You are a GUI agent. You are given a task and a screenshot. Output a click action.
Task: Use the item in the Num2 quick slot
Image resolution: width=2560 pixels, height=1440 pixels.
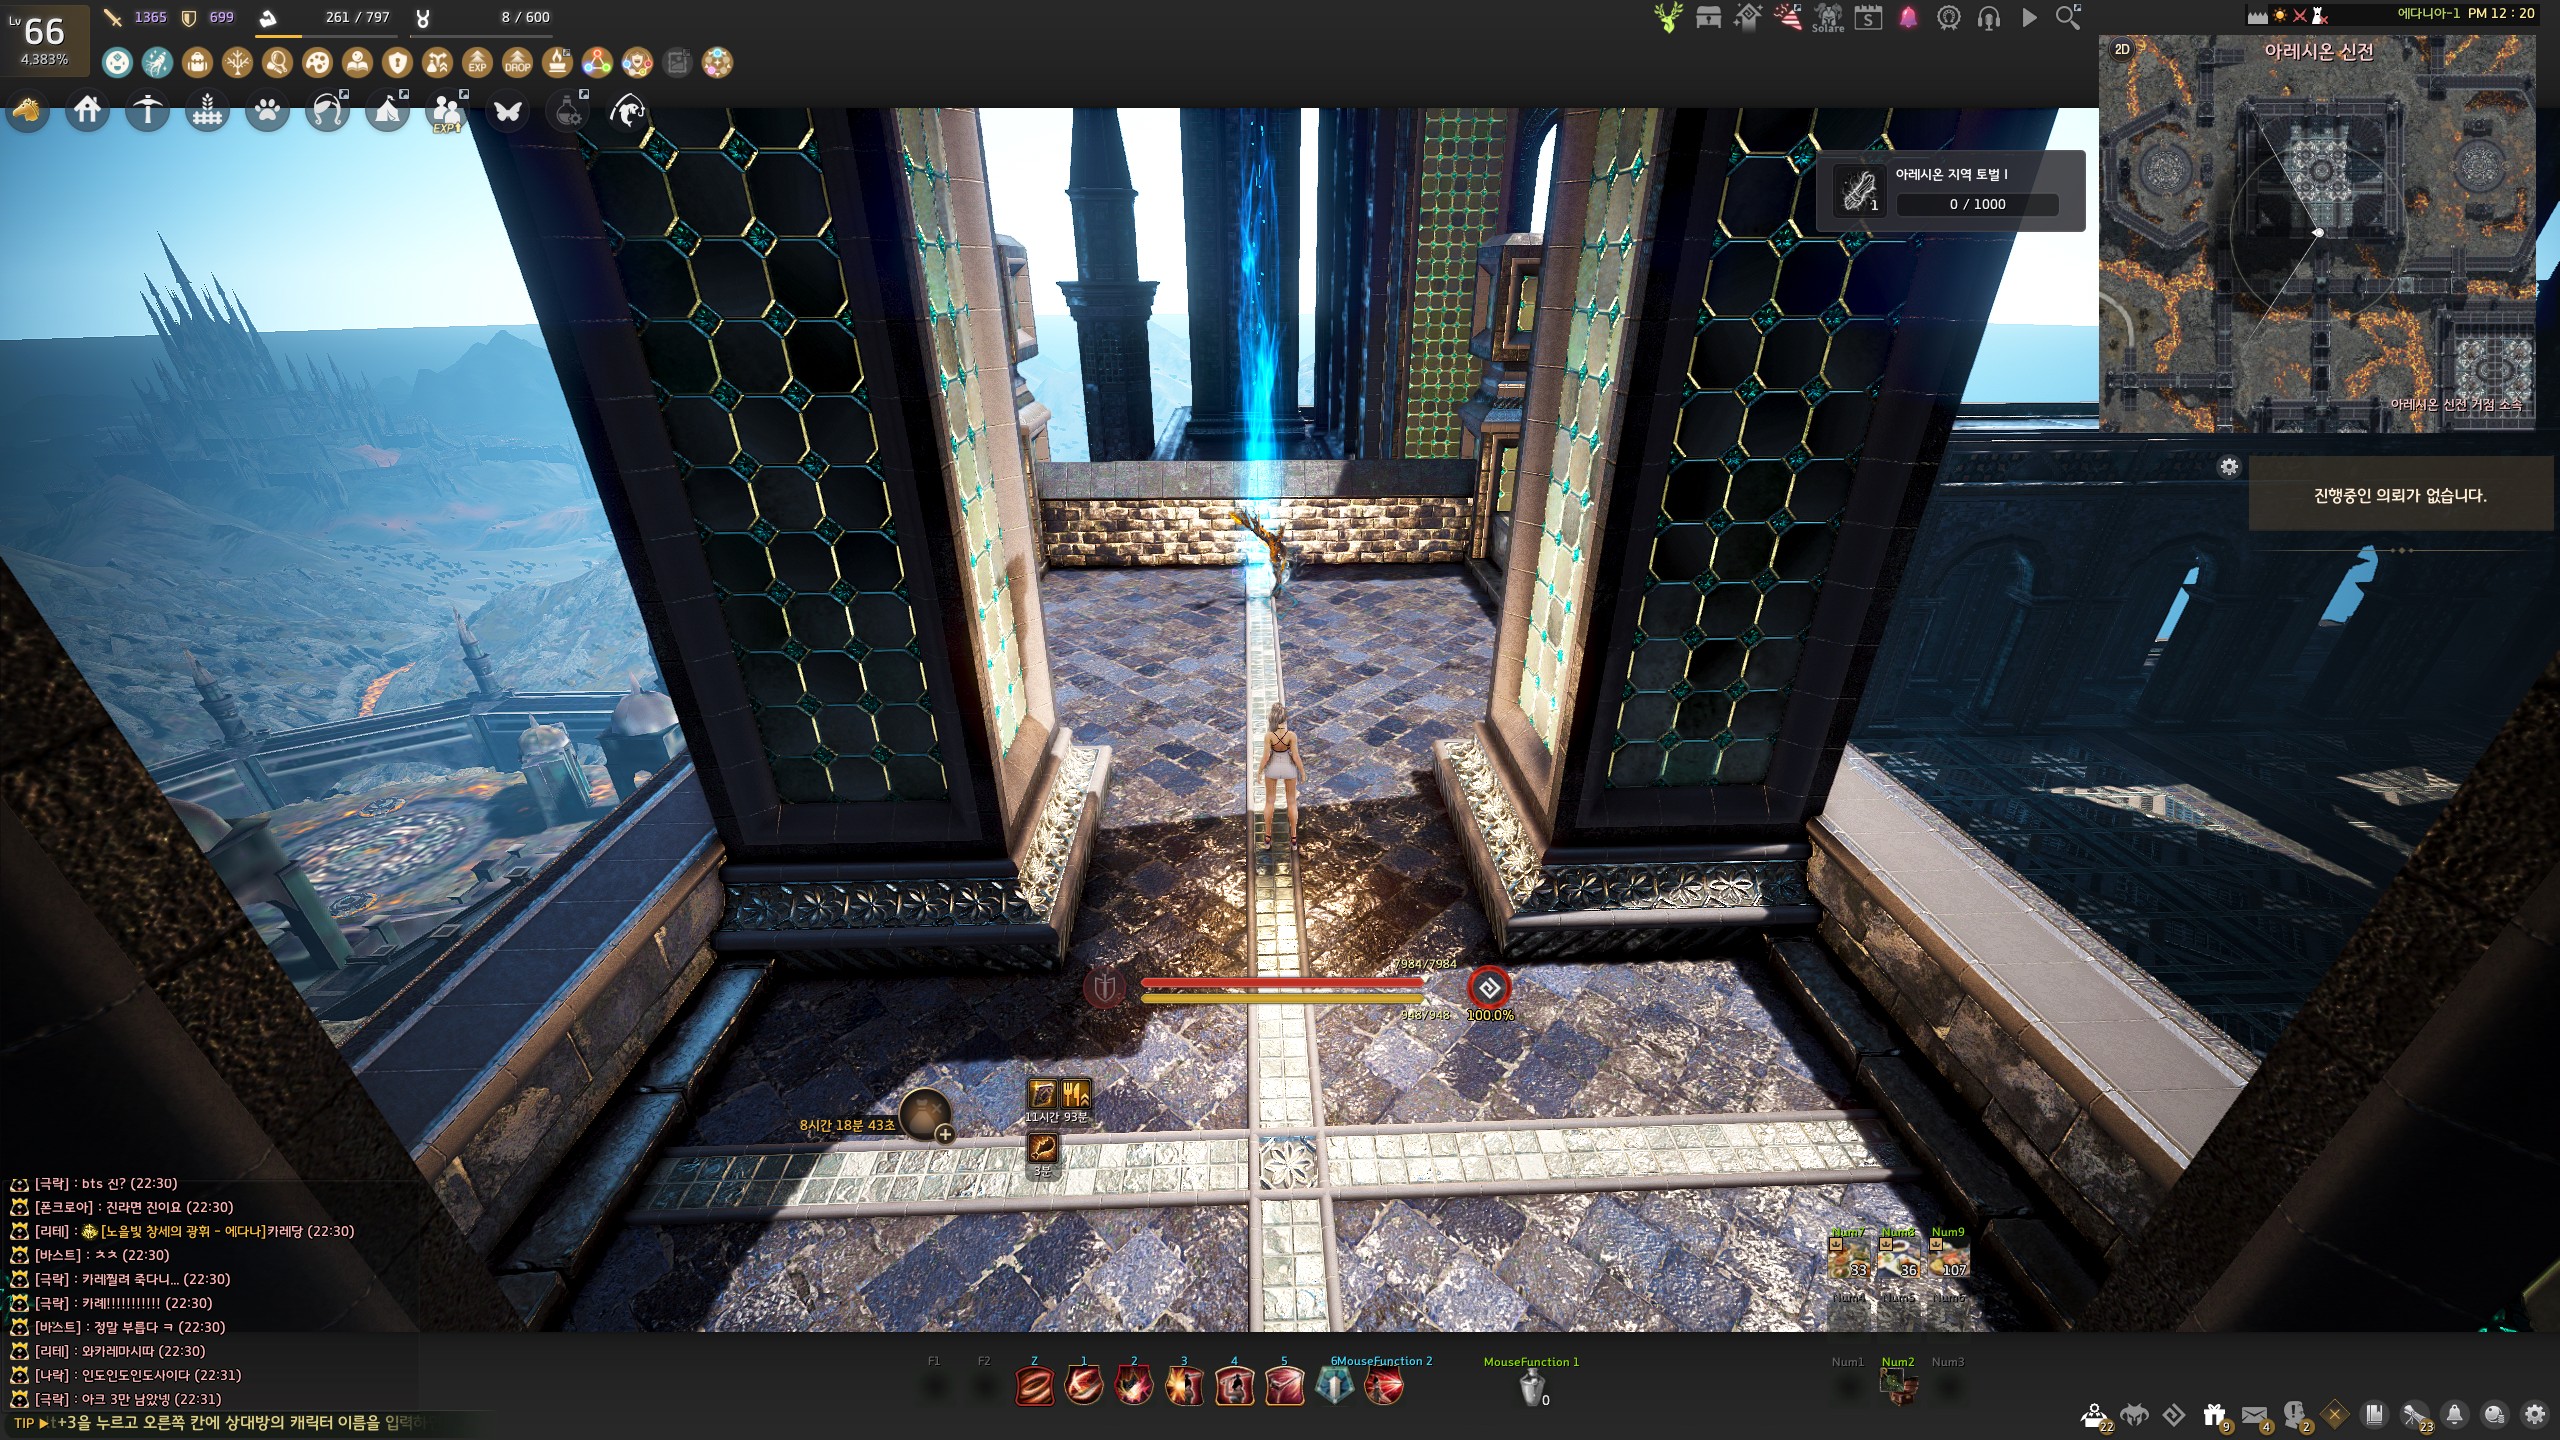tap(1898, 1386)
